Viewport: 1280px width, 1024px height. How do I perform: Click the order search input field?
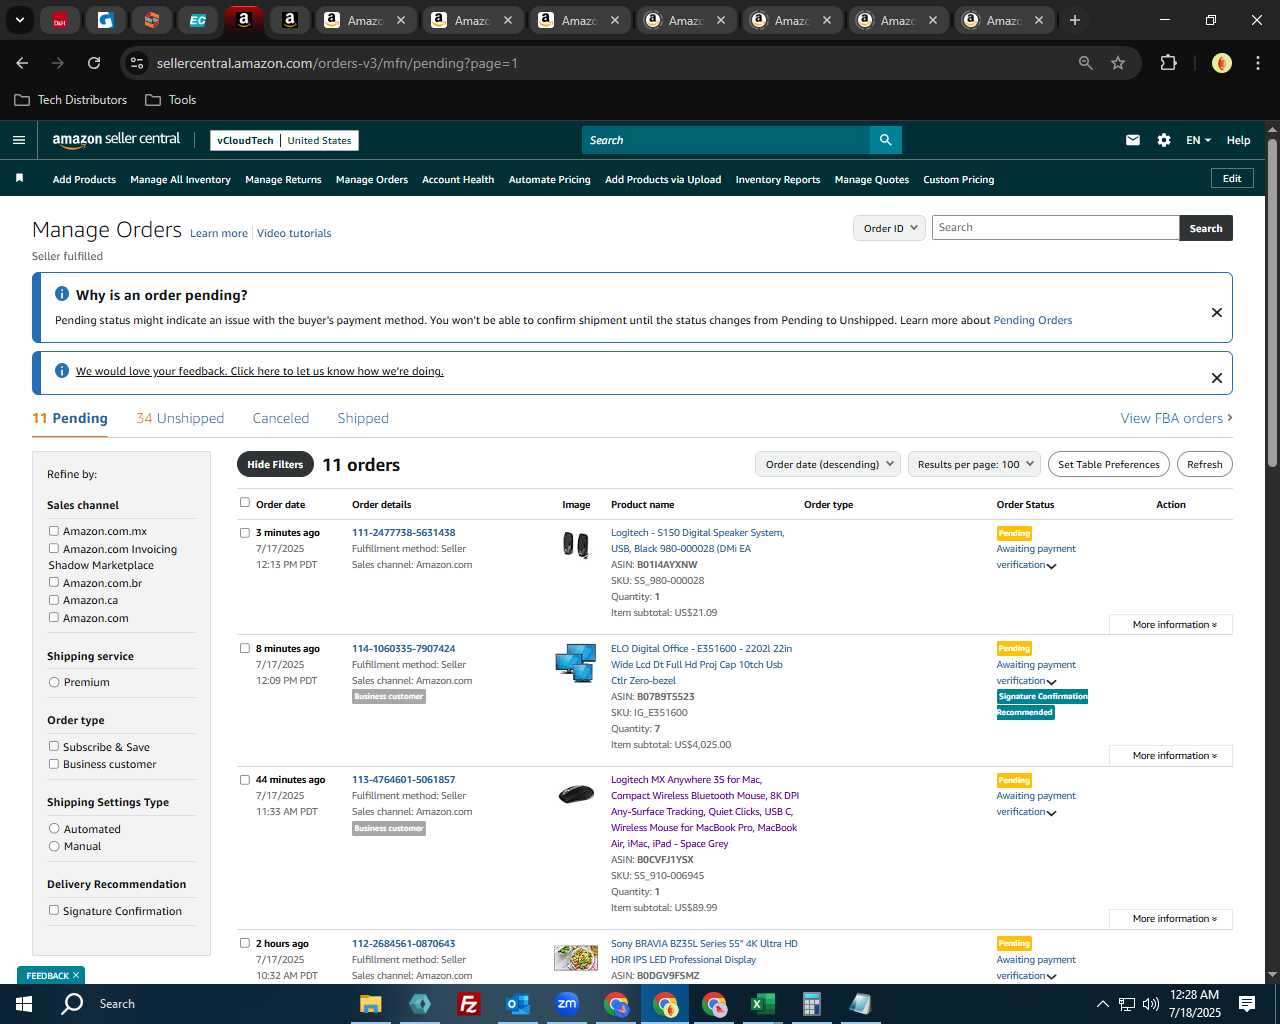point(1055,228)
